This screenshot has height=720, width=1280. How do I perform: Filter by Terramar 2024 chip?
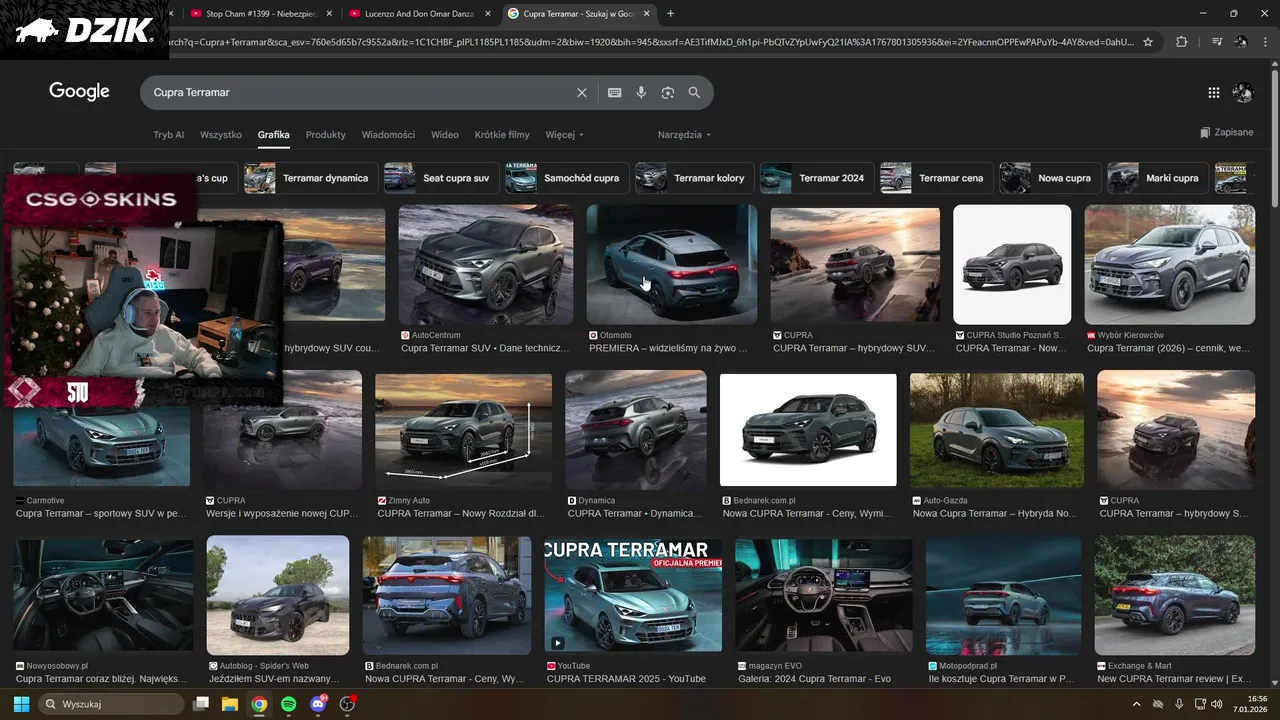[x=817, y=178]
